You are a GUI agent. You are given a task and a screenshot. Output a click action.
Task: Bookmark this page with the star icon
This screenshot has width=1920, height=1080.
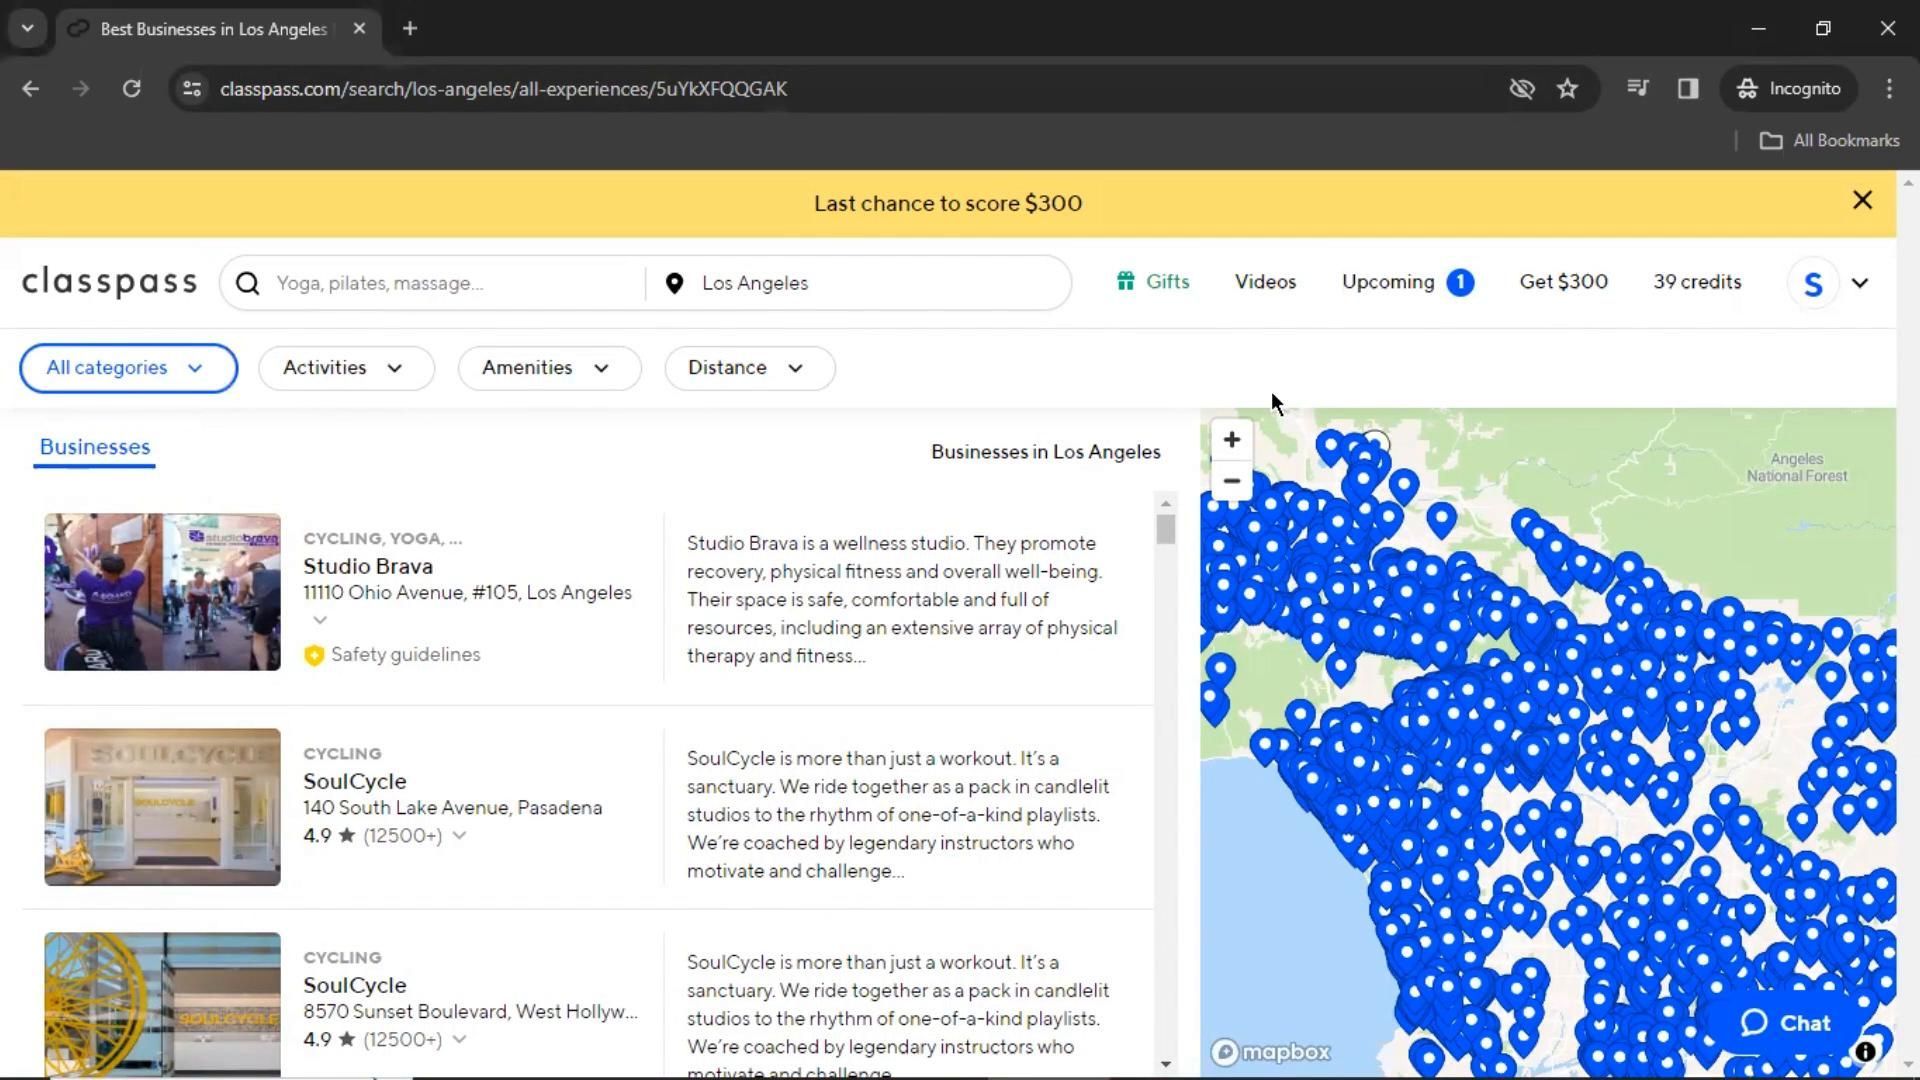pyautogui.click(x=1567, y=88)
